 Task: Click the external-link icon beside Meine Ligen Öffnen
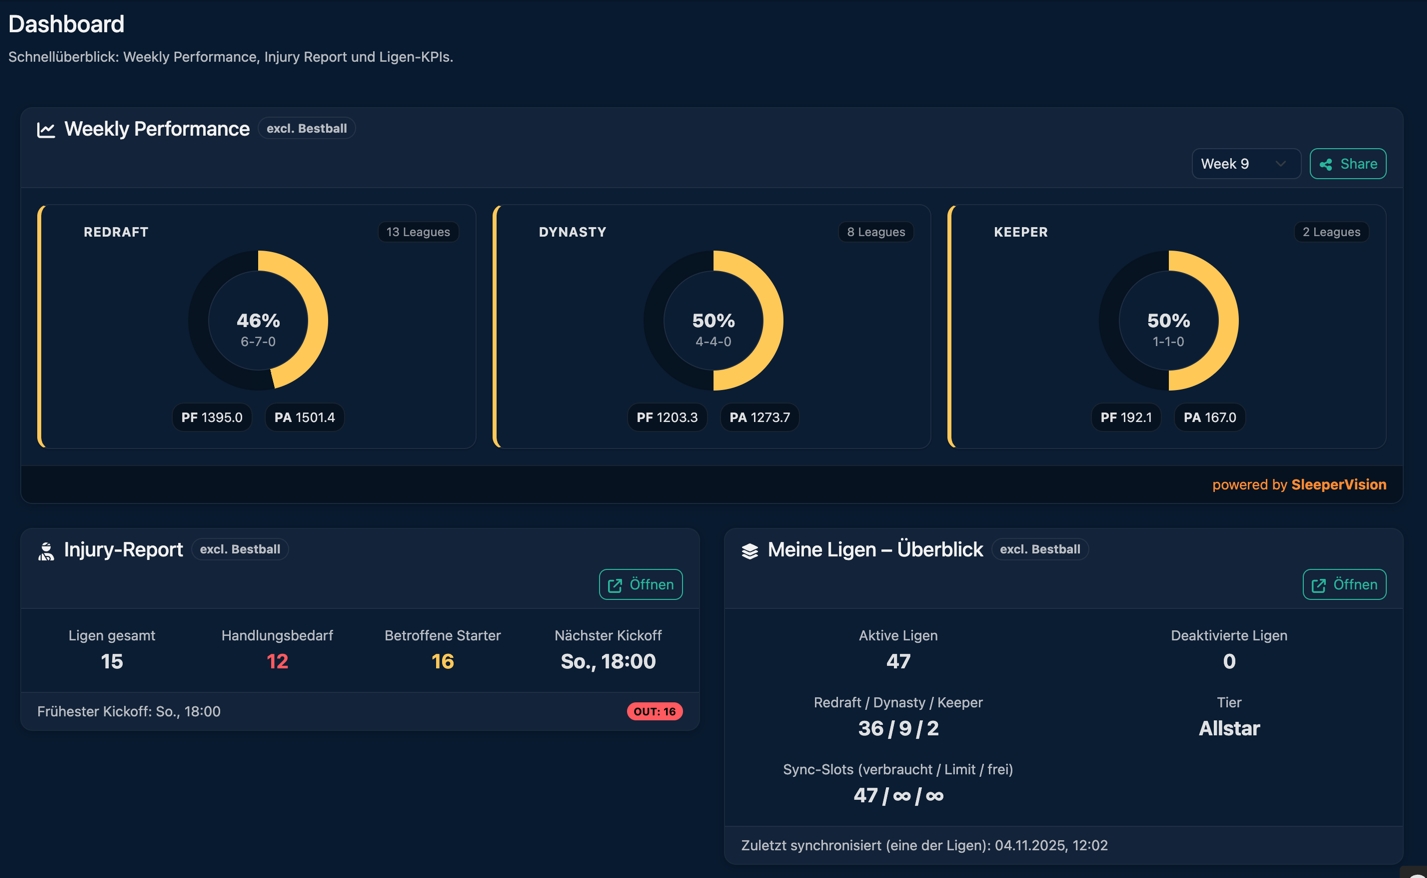[1318, 584]
